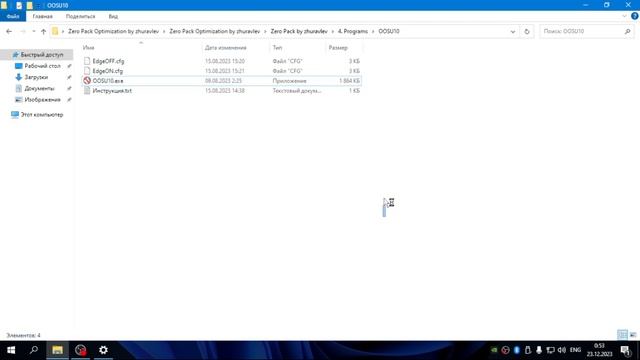Switch to the Главная ribbon tab
The image size is (640, 360).
(x=42, y=16)
